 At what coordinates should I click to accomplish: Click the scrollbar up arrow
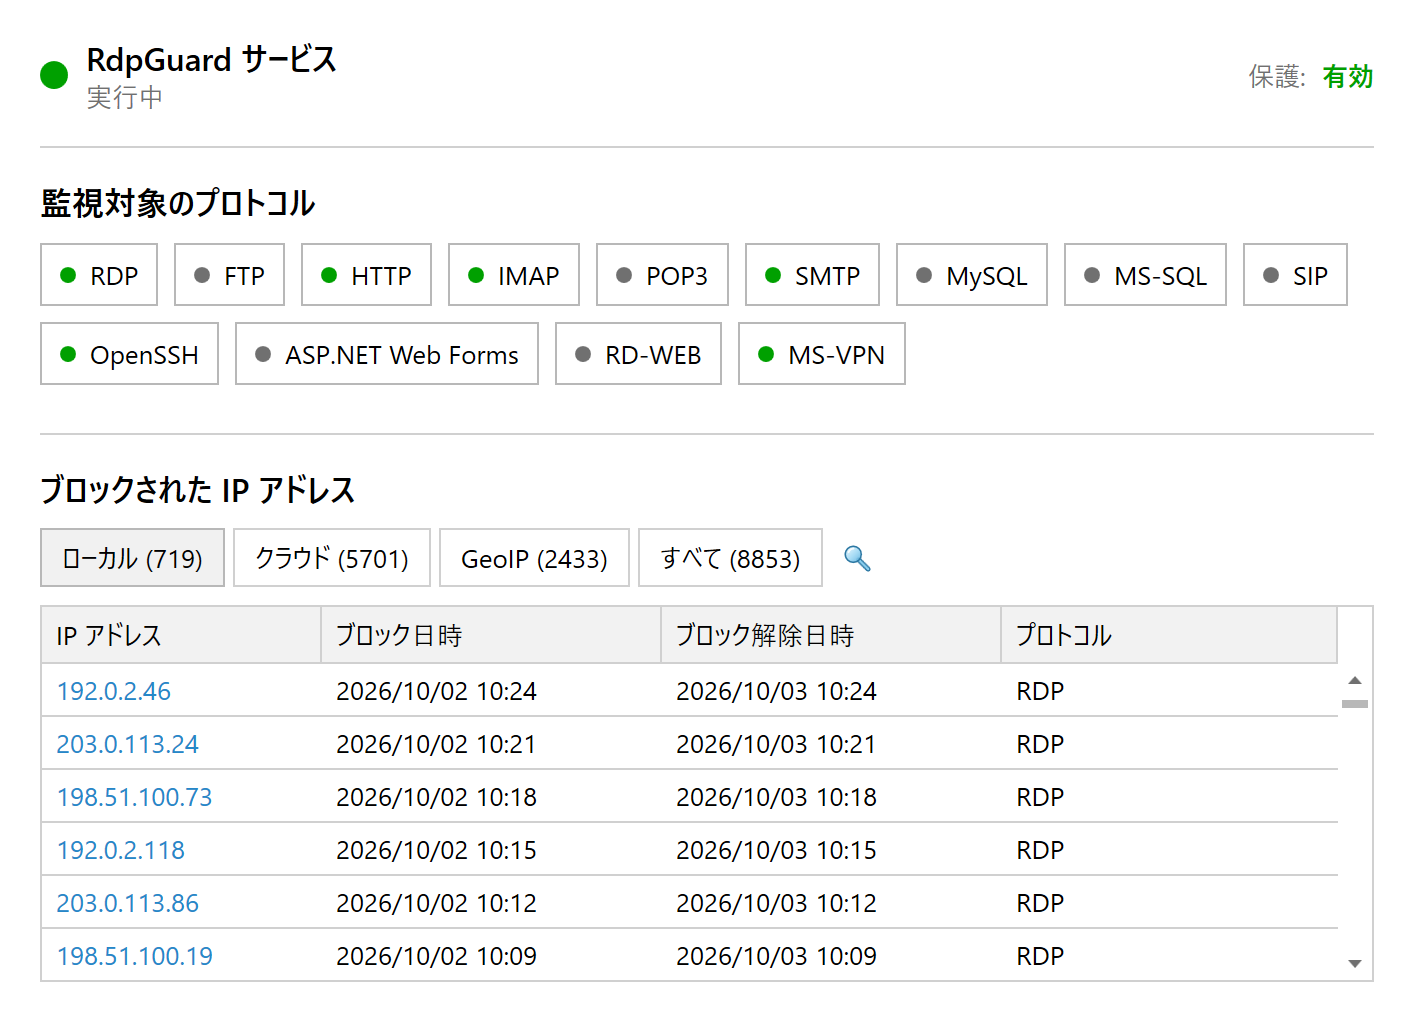click(x=1355, y=680)
